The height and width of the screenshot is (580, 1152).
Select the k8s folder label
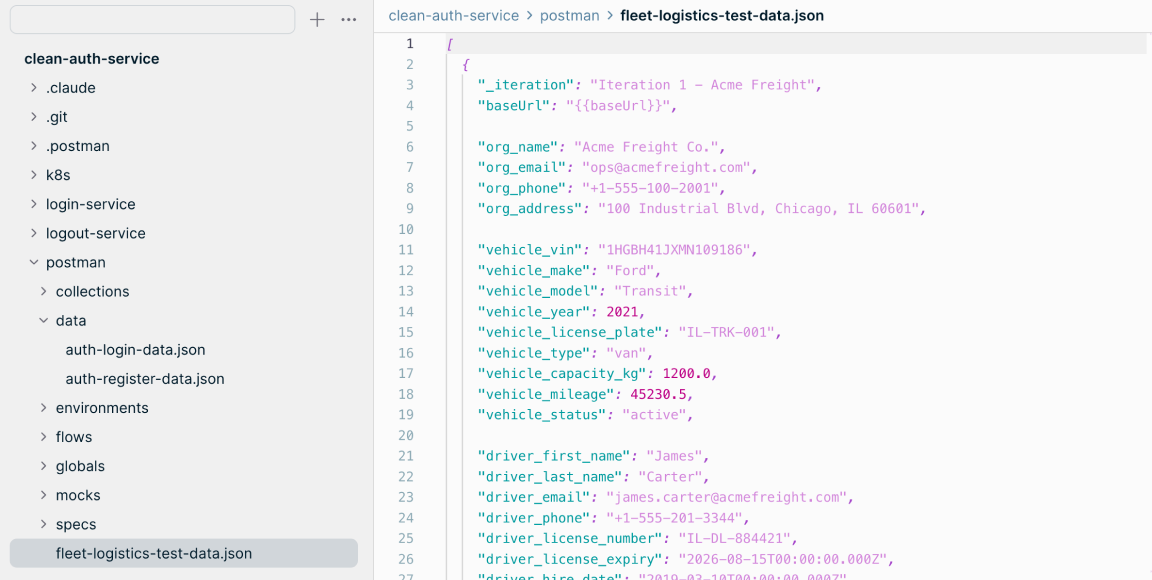coord(58,175)
